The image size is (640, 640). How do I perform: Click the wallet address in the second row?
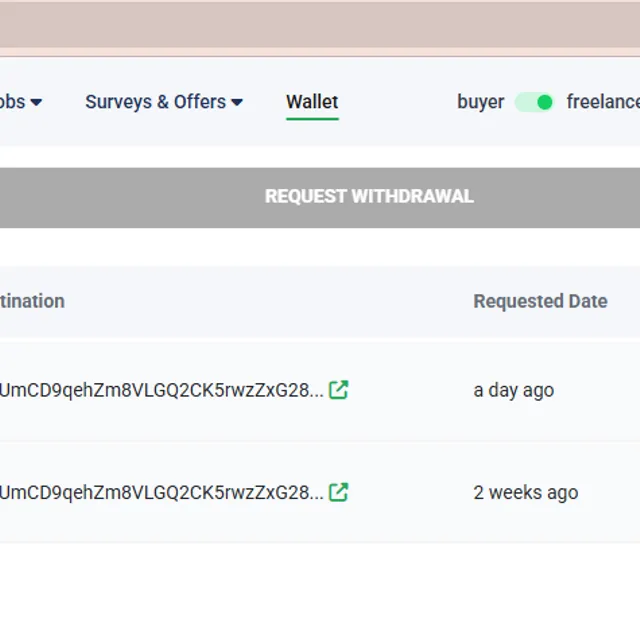pyautogui.click(x=160, y=492)
